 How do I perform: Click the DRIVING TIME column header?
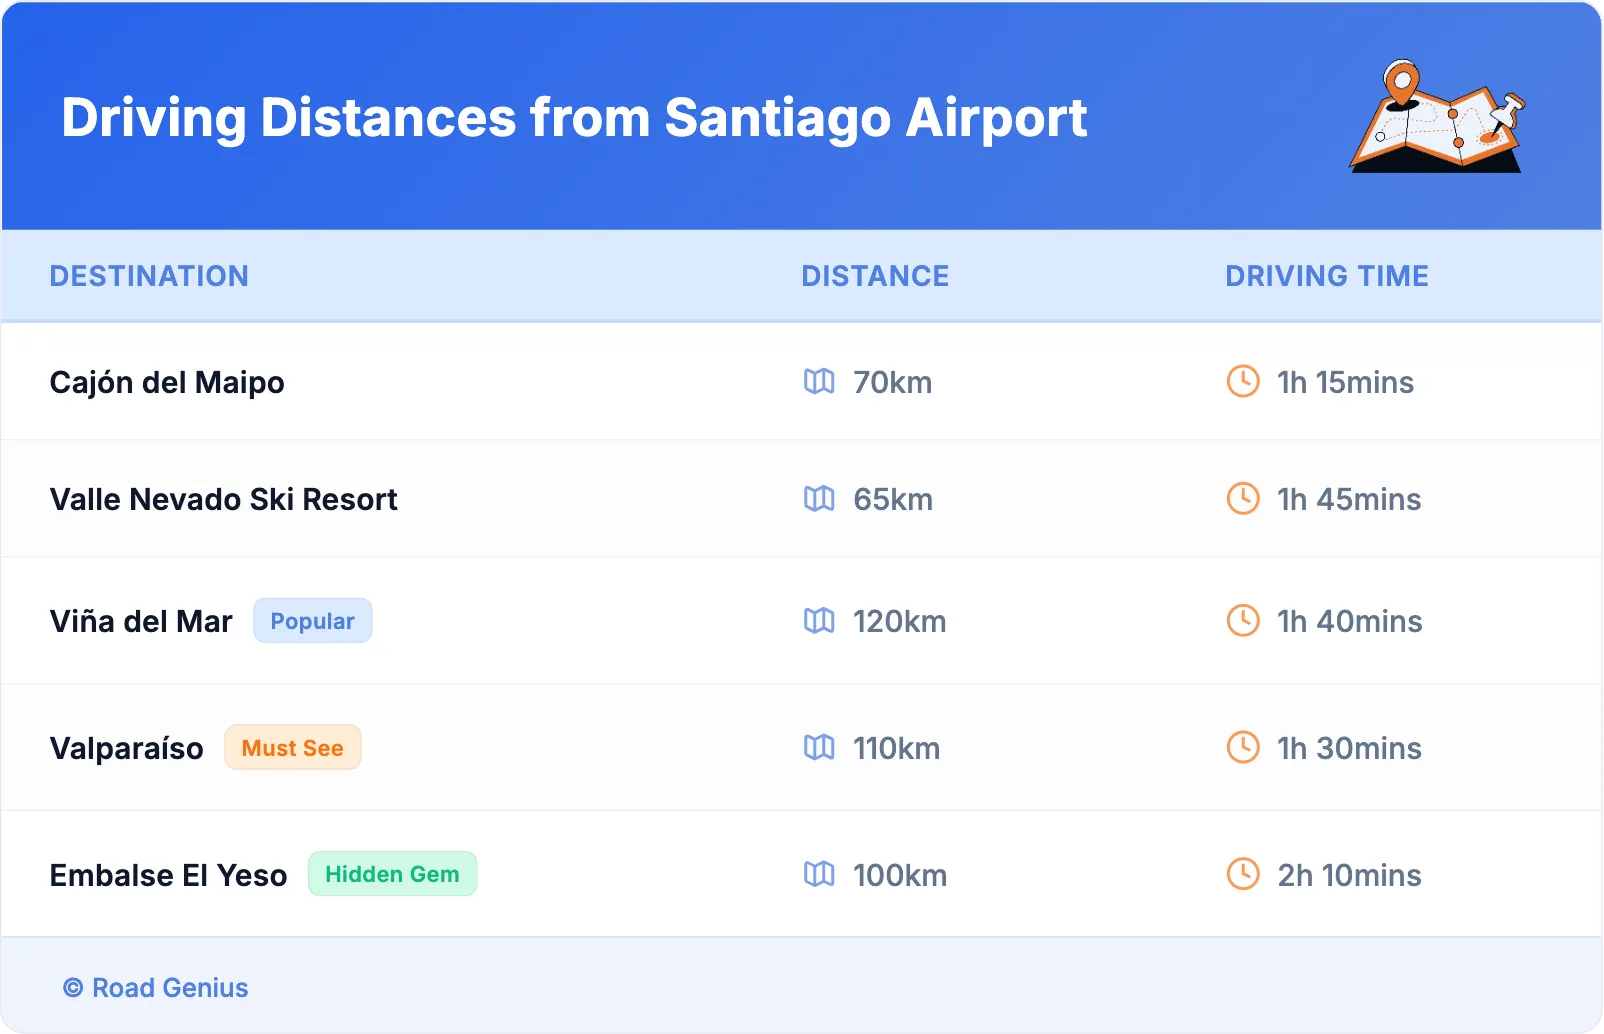pos(1327,276)
